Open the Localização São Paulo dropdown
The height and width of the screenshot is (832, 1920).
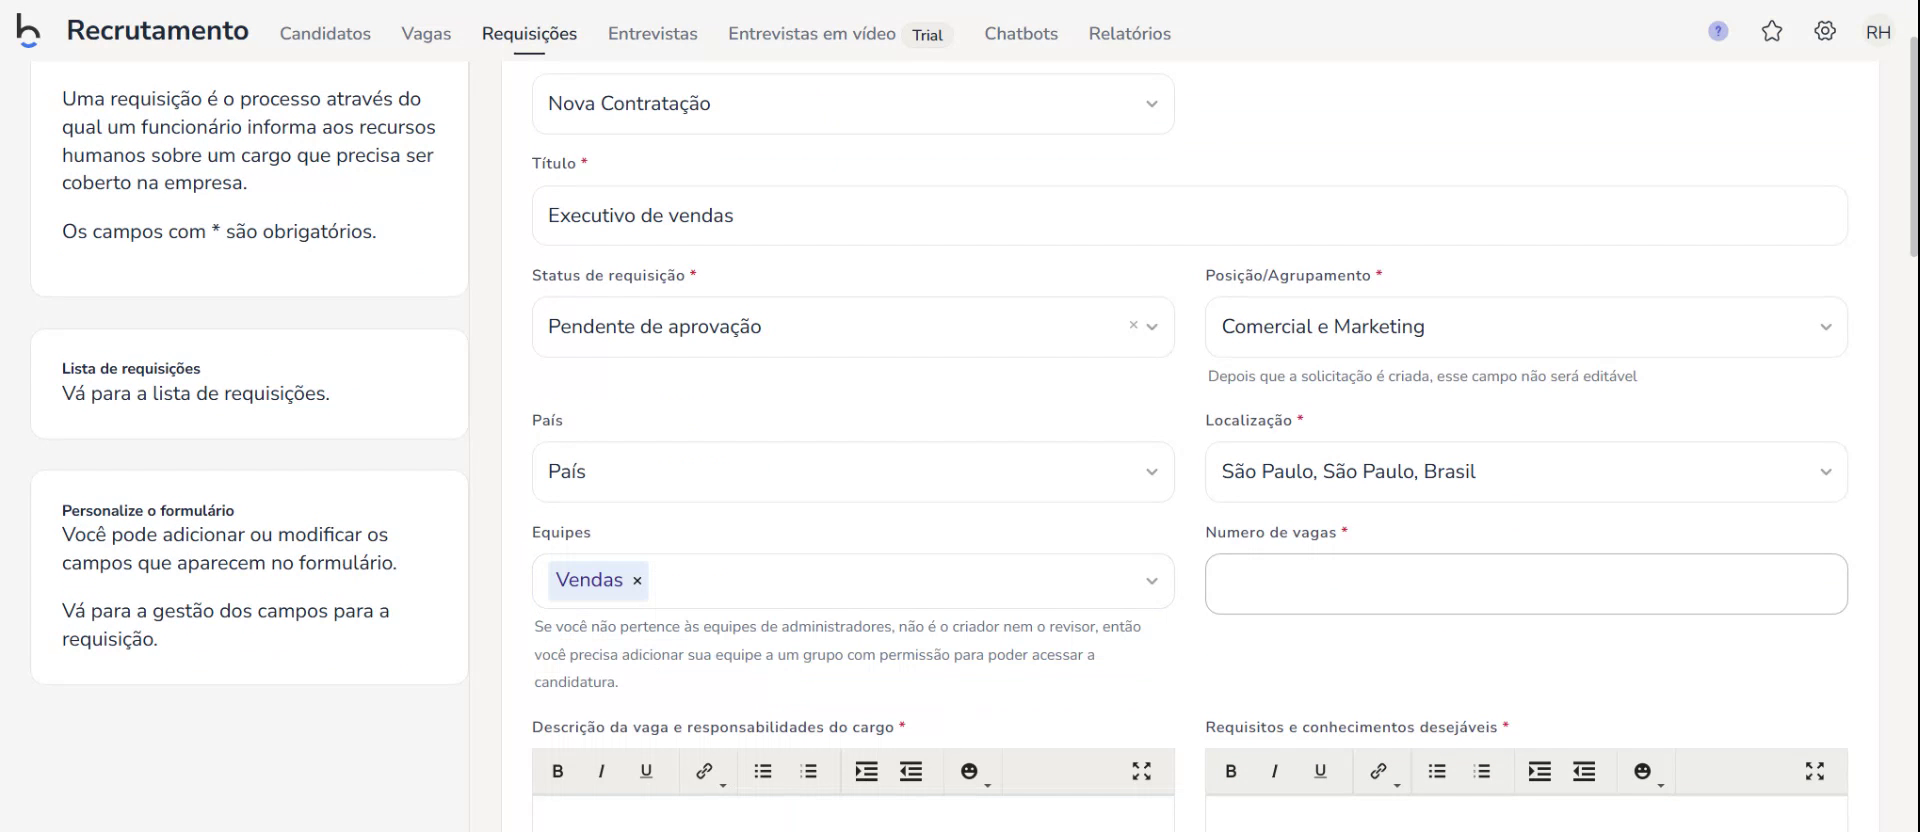tap(1526, 472)
